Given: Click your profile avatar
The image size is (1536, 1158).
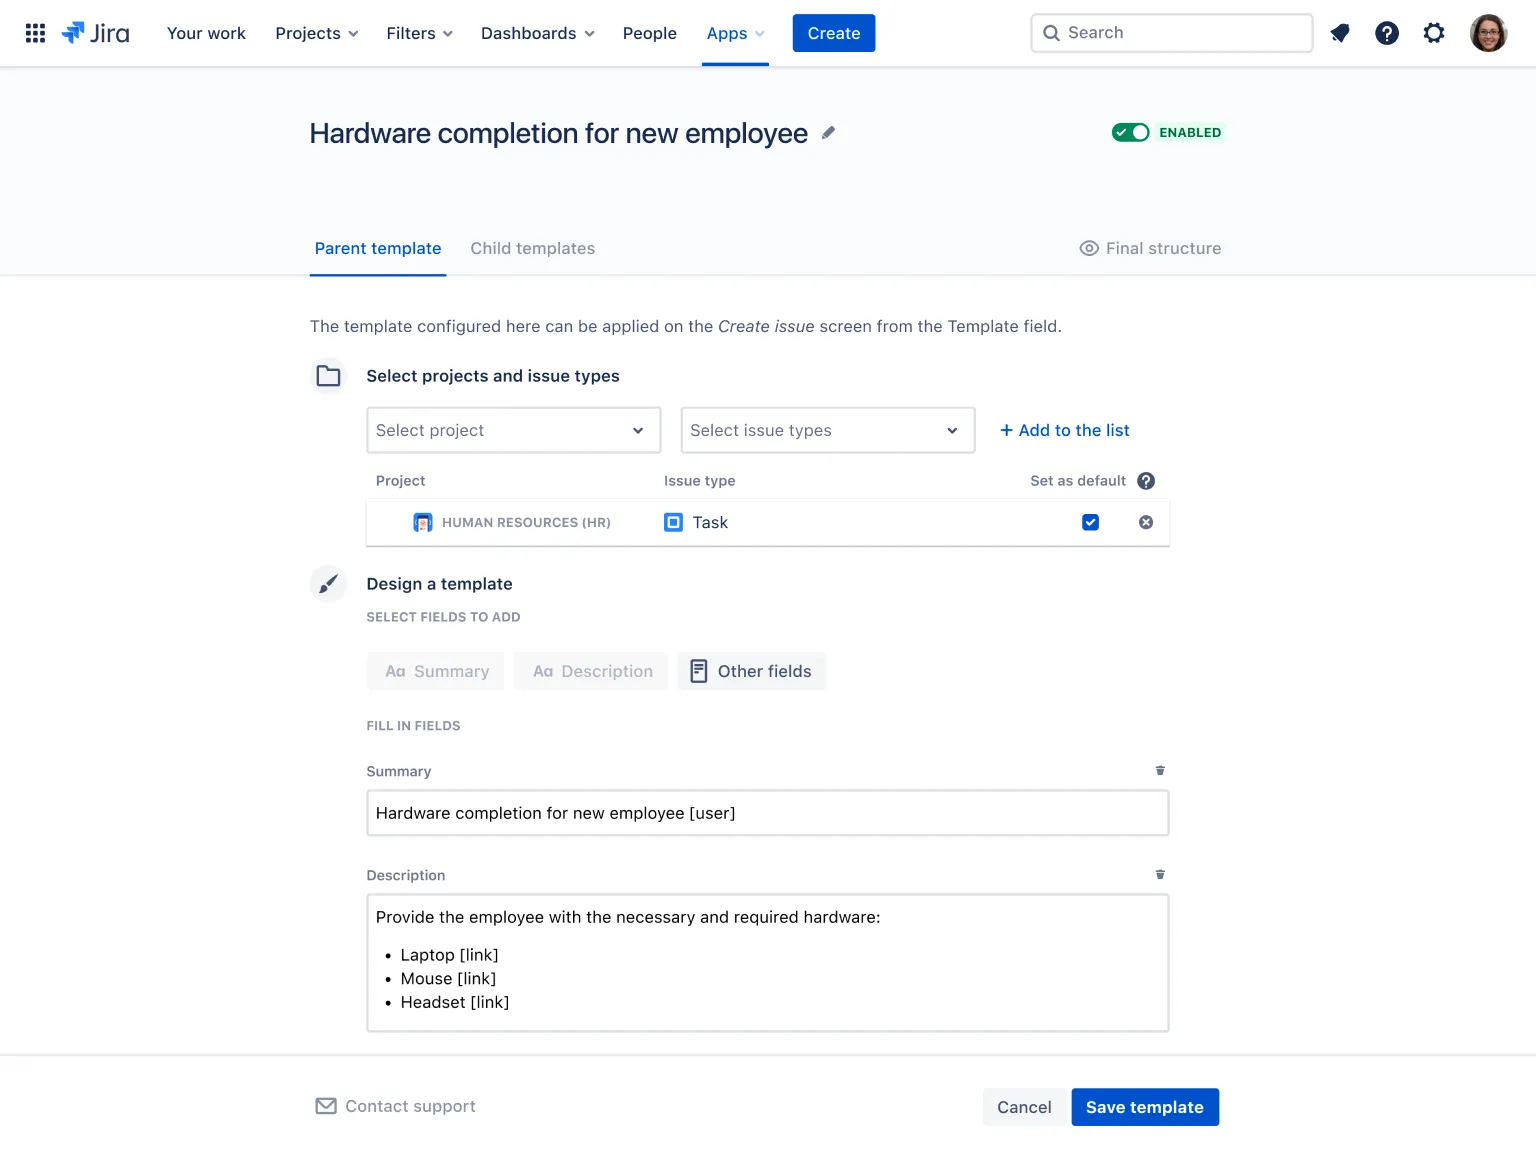Looking at the screenshot, I should coord(1488,33).
